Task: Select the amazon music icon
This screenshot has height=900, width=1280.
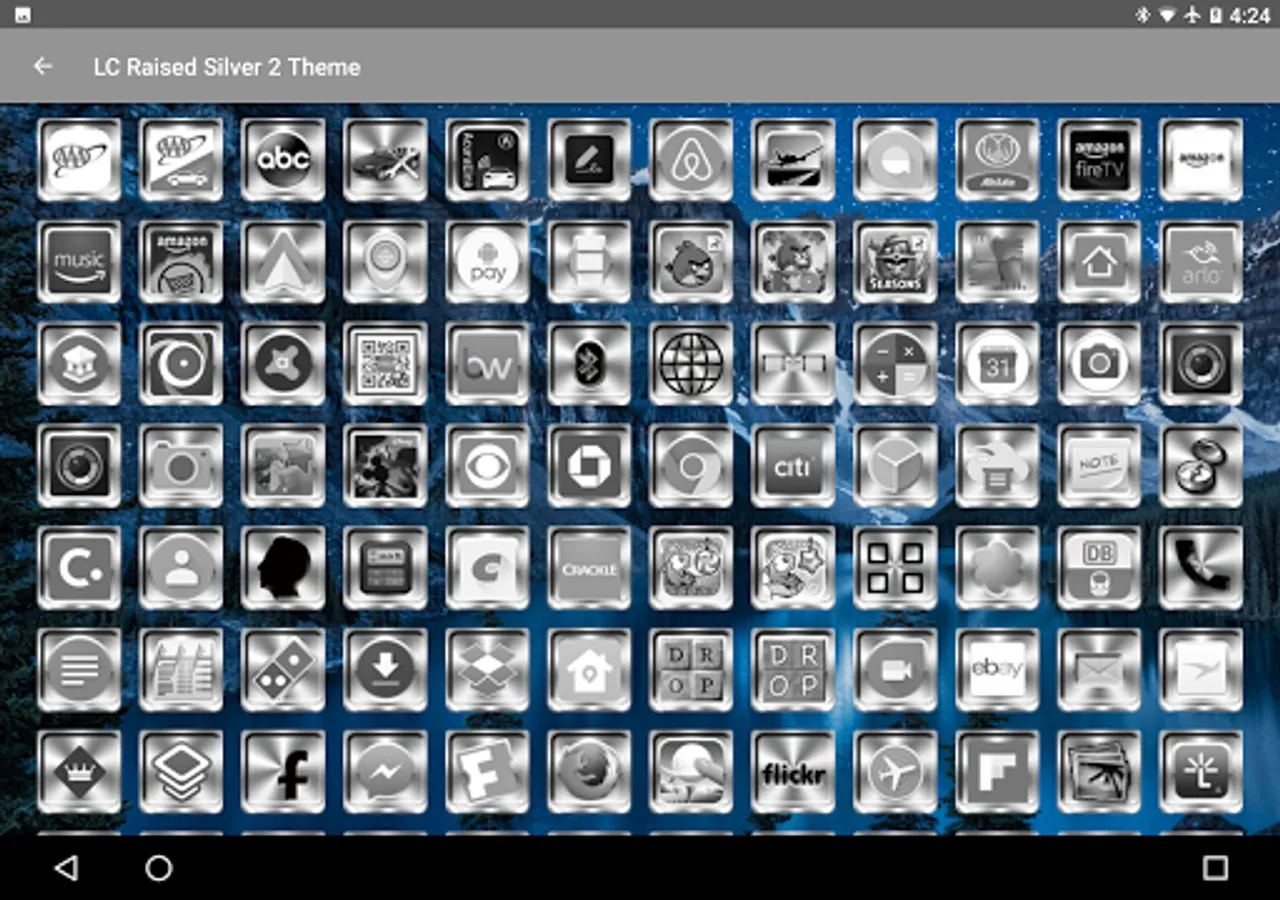Action: pos(79,262)
